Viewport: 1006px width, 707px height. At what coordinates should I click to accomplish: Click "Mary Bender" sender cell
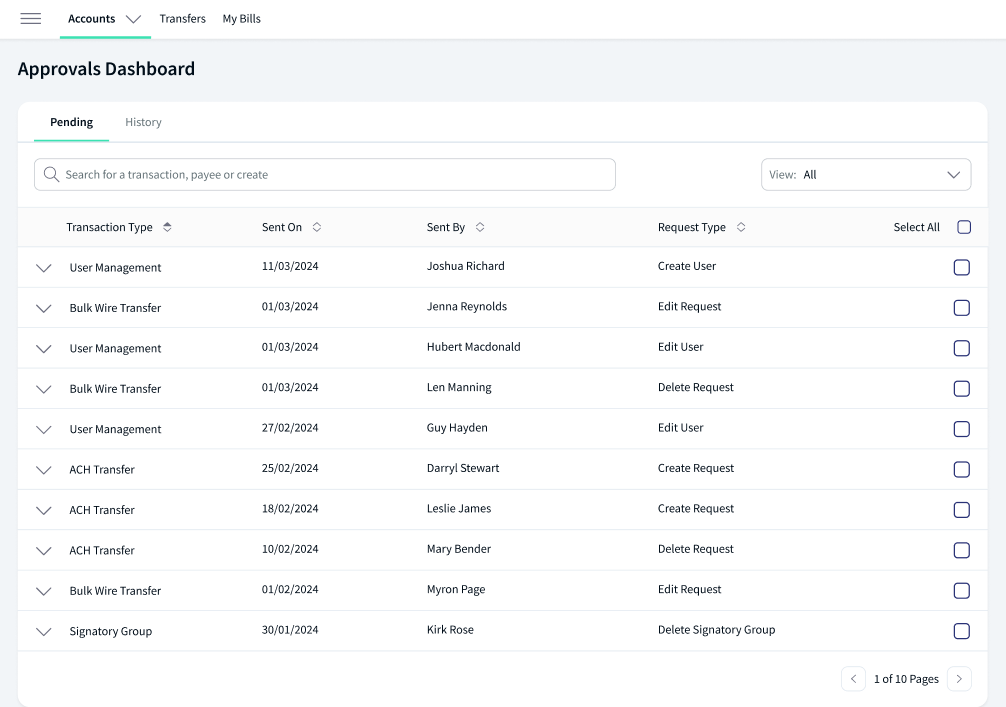[x=459, y=549]
